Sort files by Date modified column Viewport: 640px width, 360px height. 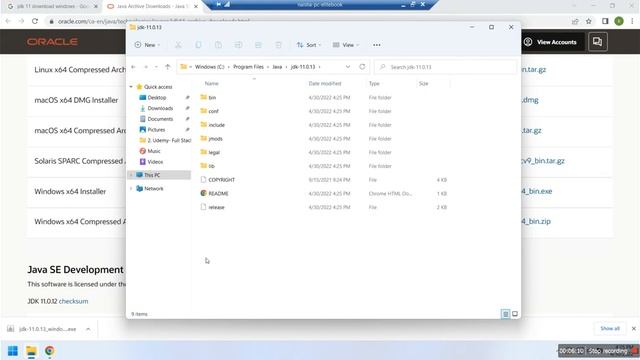(325, 84)
